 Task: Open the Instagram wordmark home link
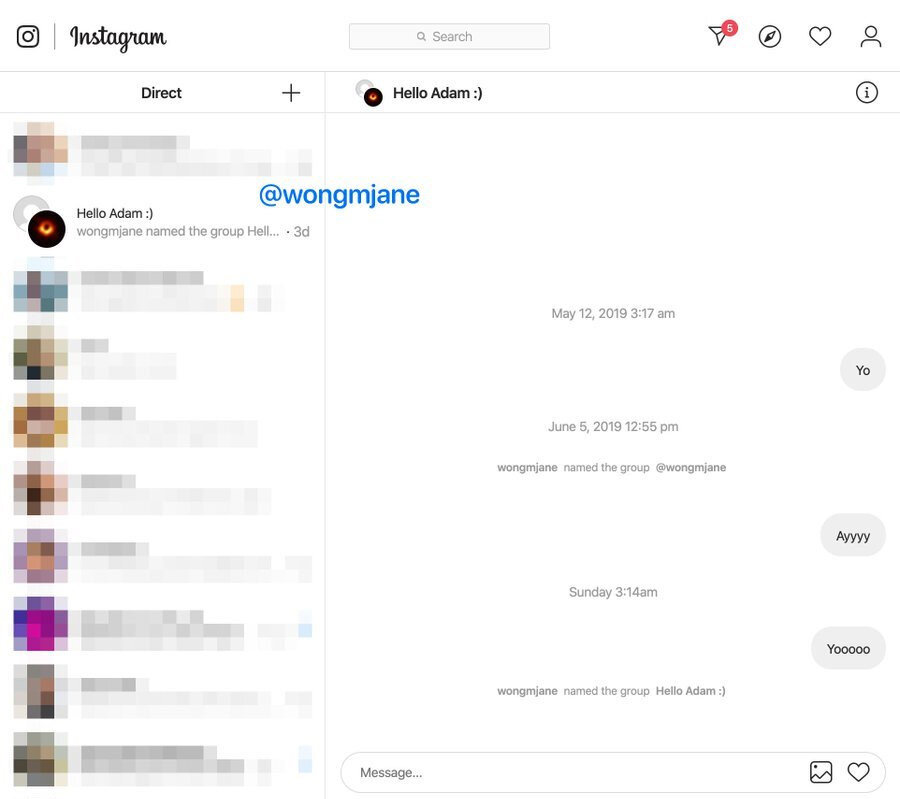click(118, 38)
